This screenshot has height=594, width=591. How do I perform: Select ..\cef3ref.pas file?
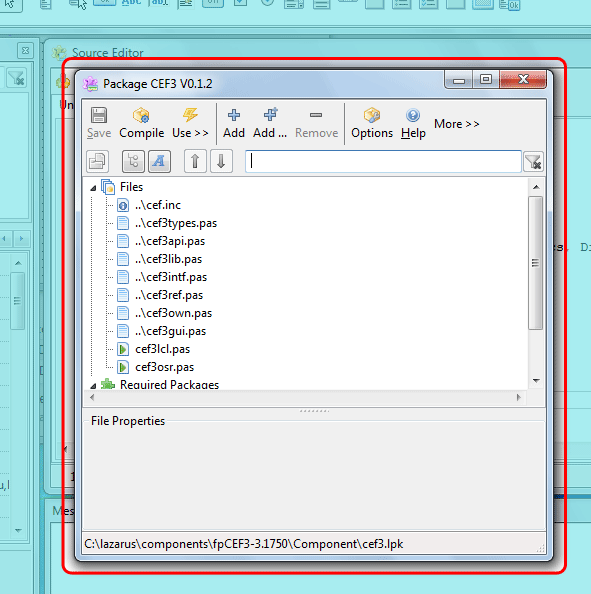tap(169, 295)
